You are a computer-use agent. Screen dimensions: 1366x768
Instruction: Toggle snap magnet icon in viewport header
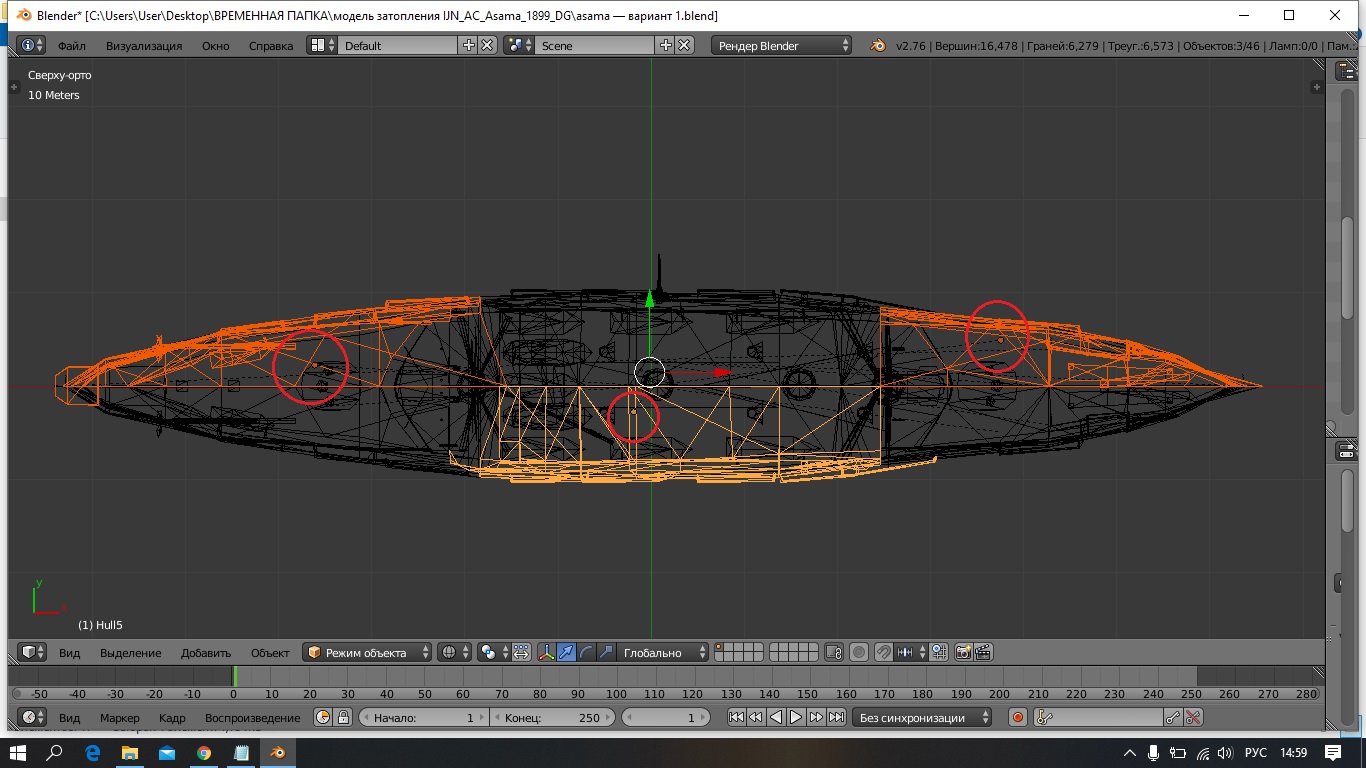coord(883,652)
